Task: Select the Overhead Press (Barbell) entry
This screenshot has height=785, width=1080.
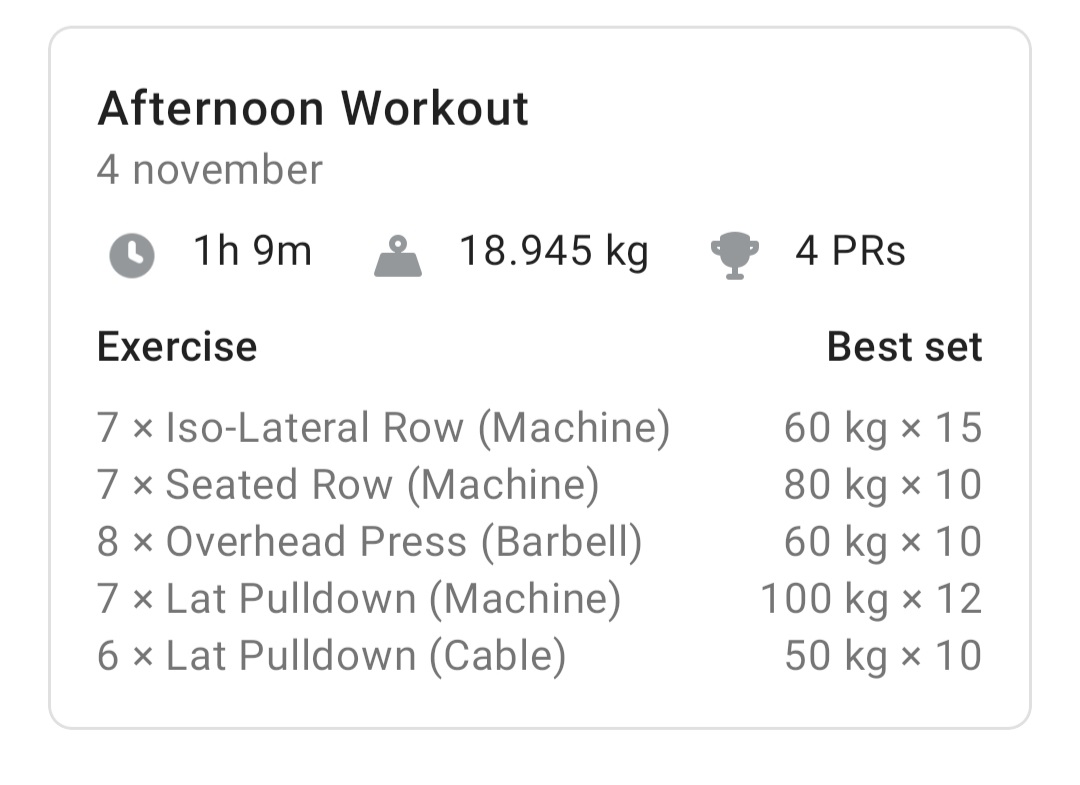Action: pos(370,542)
